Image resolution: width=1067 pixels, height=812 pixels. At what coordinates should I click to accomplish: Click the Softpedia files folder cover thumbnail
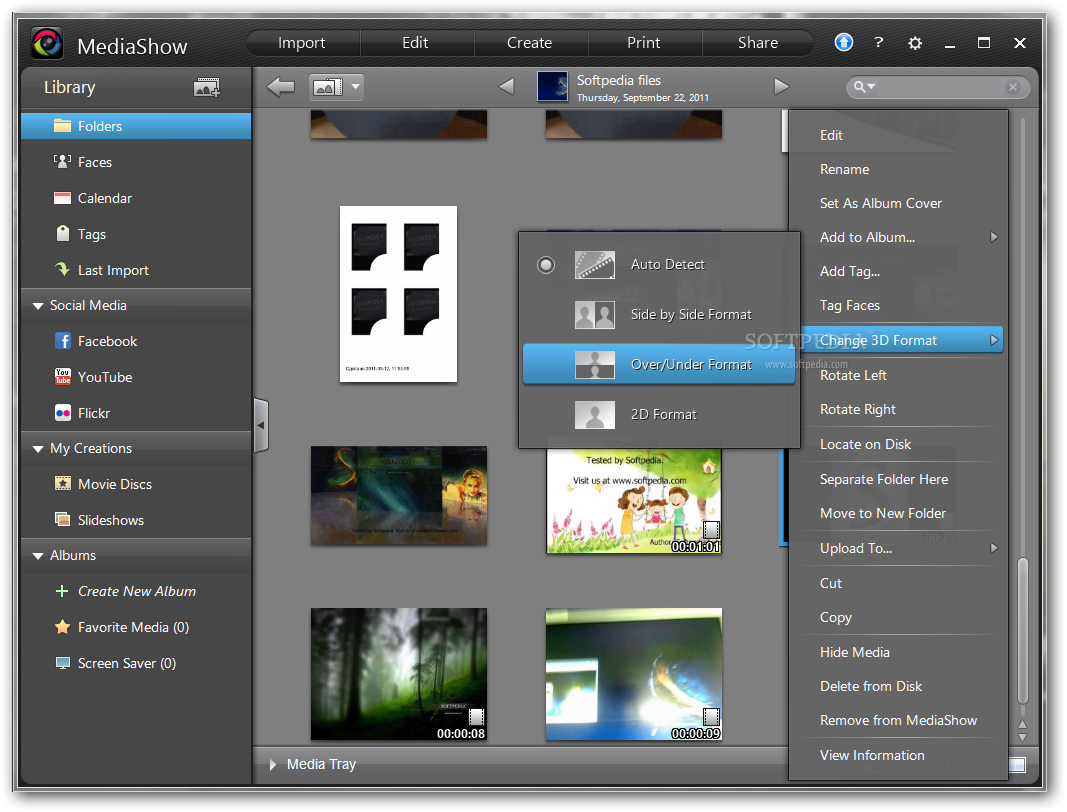(x=553, y=86)
